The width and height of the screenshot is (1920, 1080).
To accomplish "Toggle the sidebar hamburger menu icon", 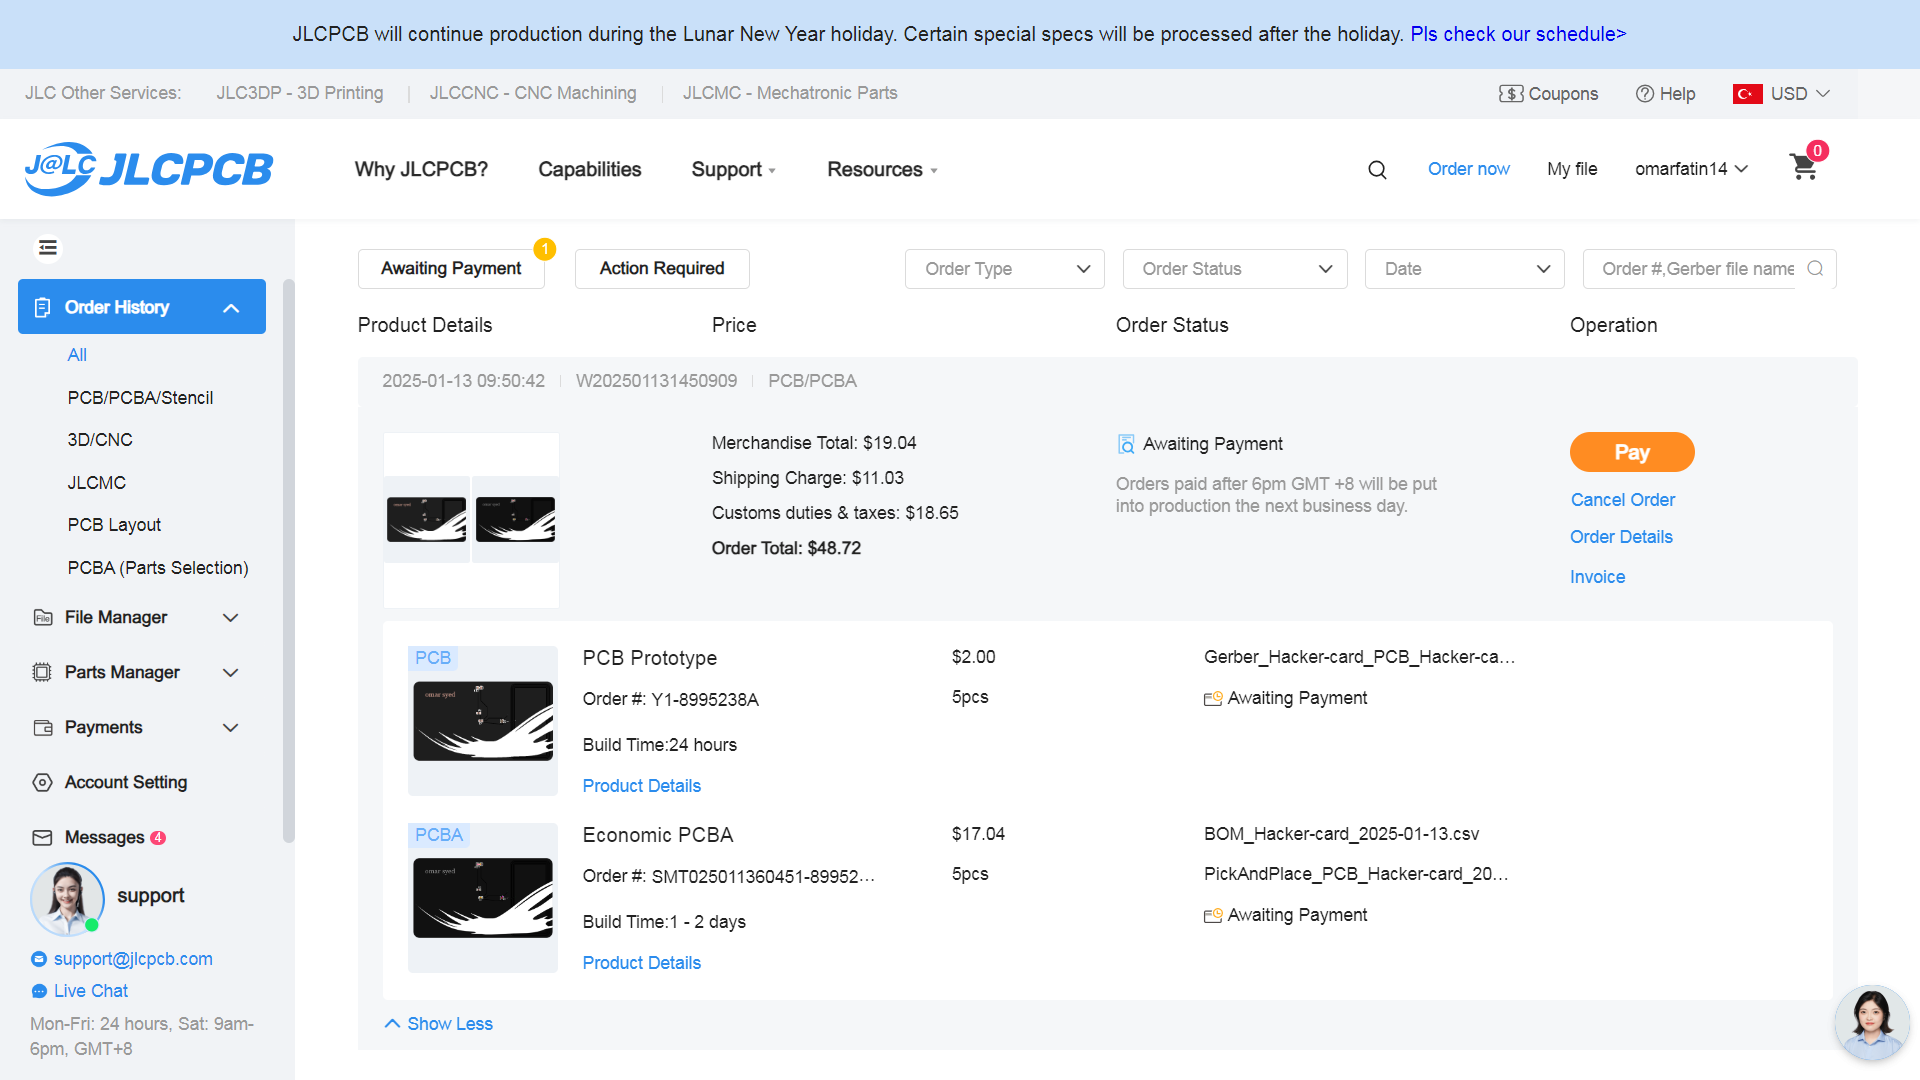I will 48,248.
